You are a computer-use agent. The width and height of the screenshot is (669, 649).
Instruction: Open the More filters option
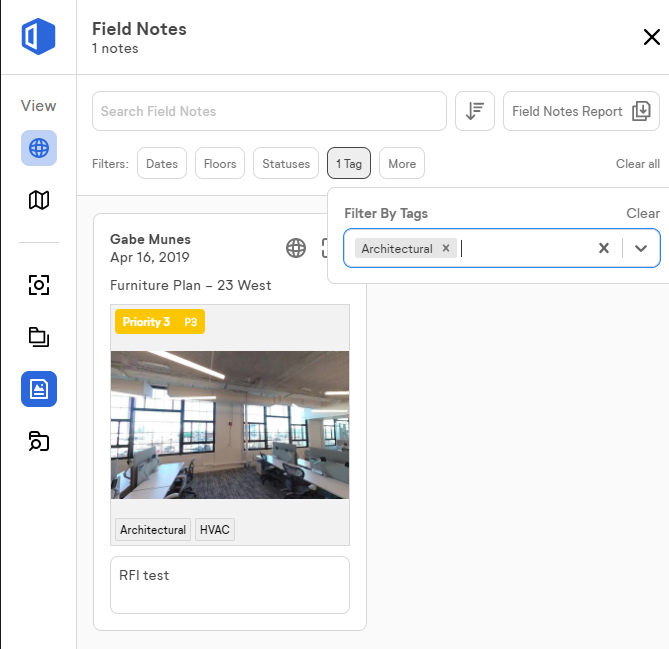pyautogui.click(x=402, y=163)
